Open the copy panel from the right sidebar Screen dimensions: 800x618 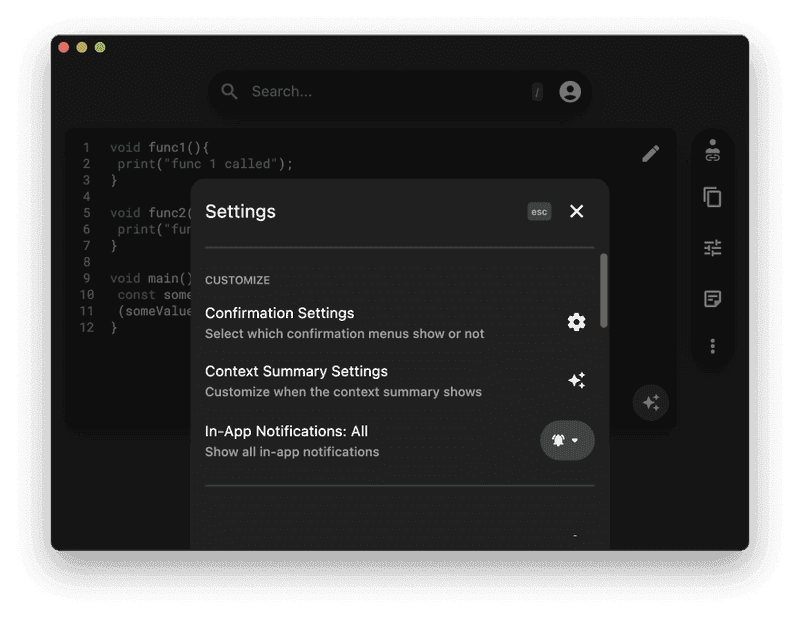pos(712,198)
